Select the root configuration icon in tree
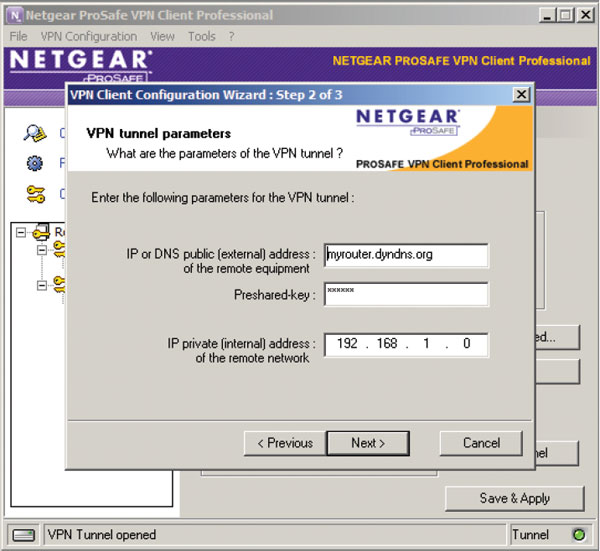This screenshot has width=600, height=551. (x=41, y=232)
